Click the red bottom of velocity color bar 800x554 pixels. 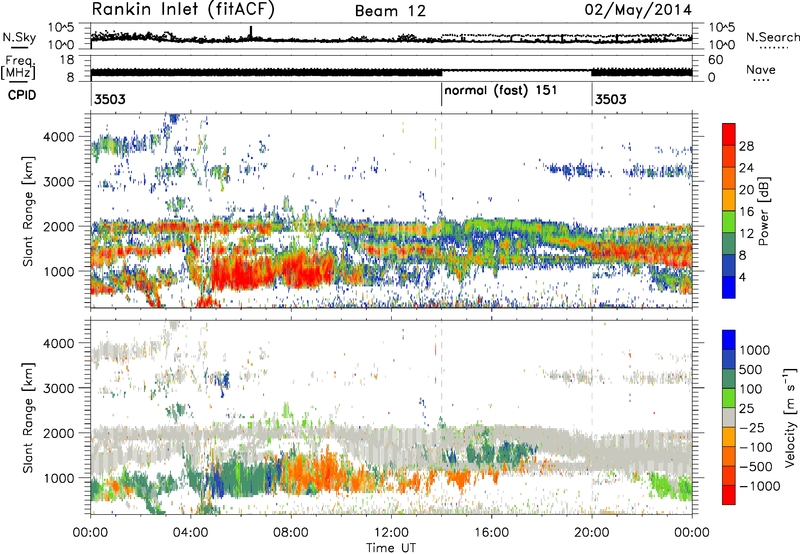(729, 495)
